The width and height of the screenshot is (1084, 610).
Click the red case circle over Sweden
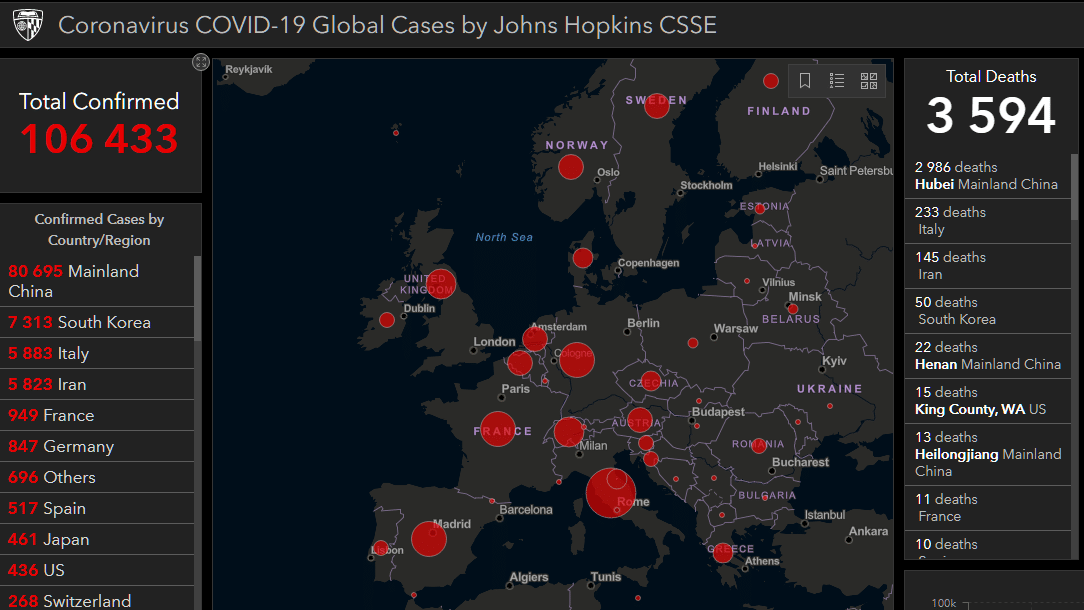(656, 104)
